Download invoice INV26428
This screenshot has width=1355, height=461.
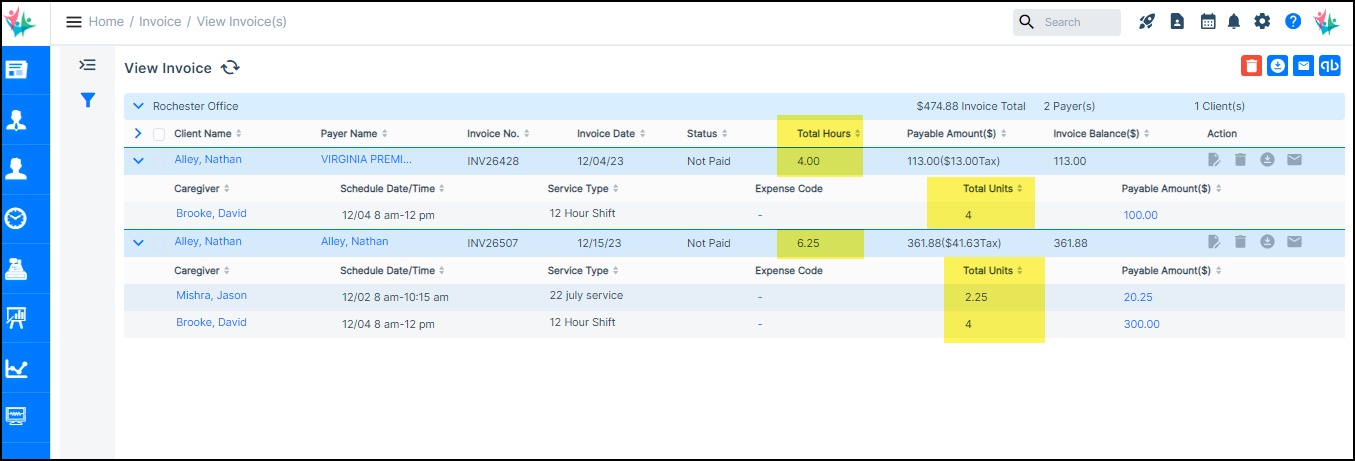(x=1267, y=160)
